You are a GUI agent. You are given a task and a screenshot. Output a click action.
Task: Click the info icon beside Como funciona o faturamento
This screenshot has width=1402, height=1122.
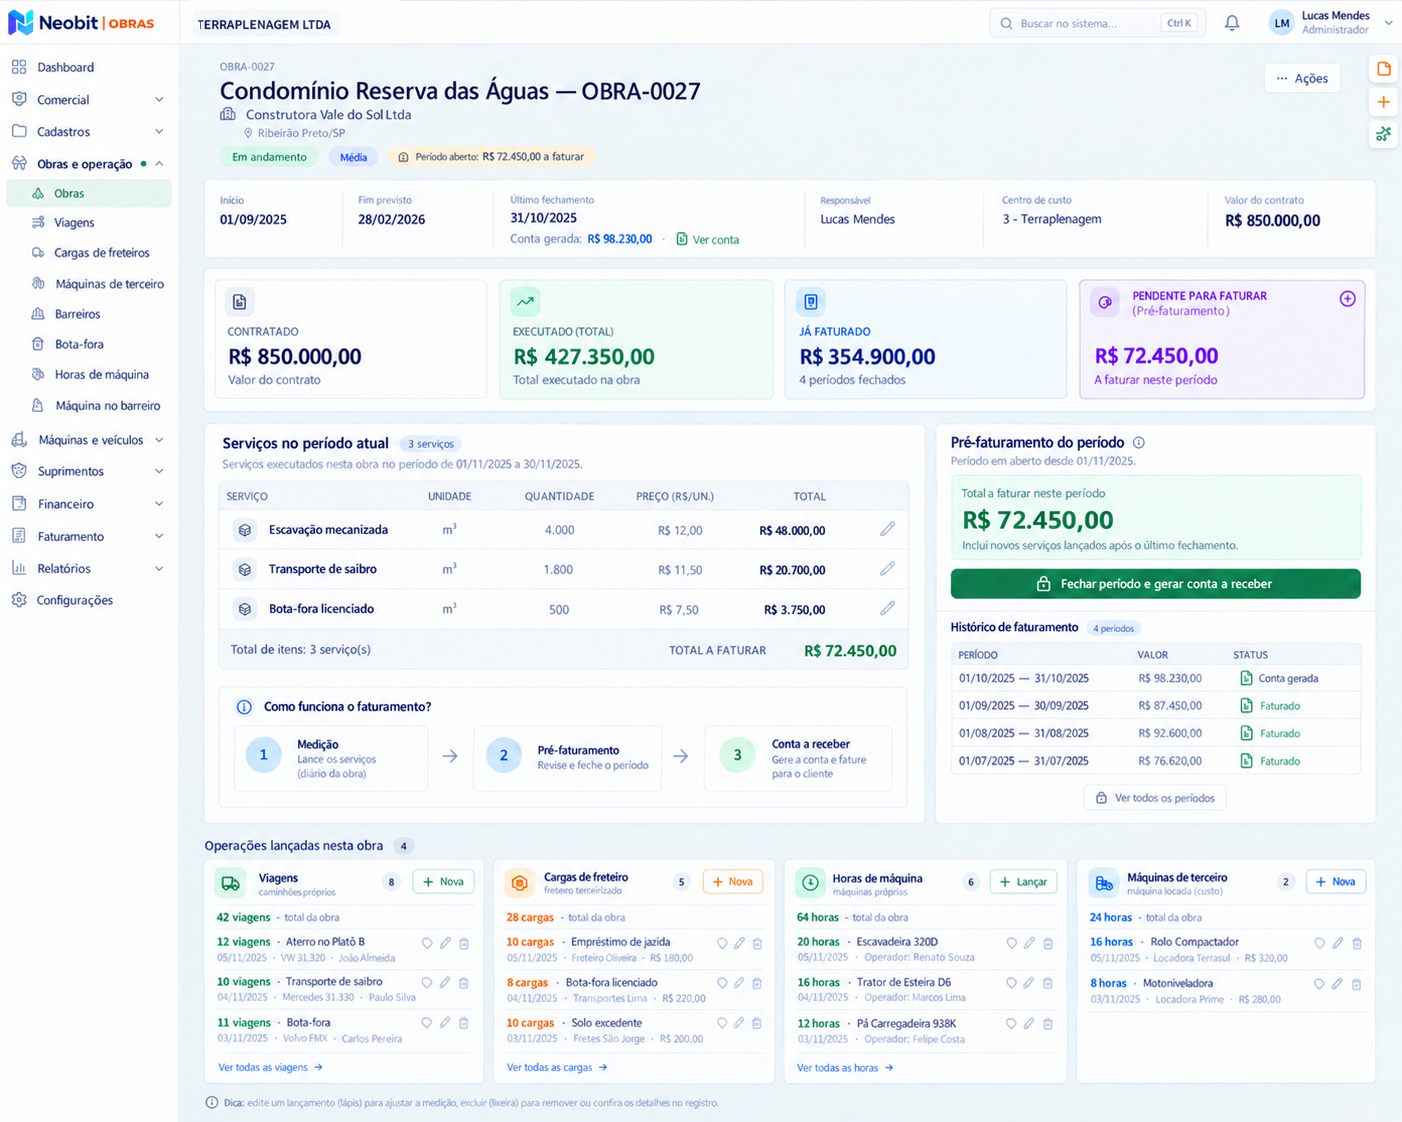(244, 707)
